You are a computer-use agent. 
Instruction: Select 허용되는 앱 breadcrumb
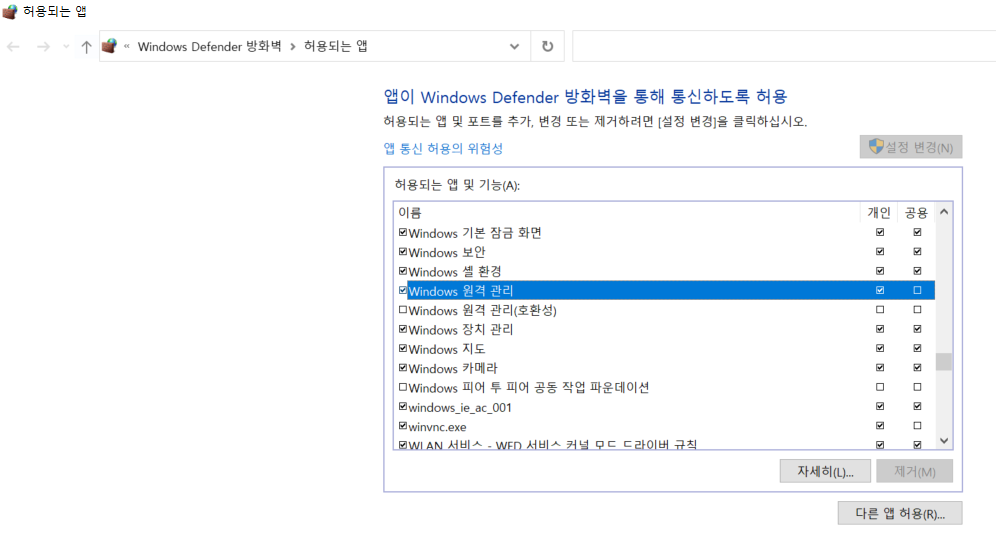click(x=335, y=46)
